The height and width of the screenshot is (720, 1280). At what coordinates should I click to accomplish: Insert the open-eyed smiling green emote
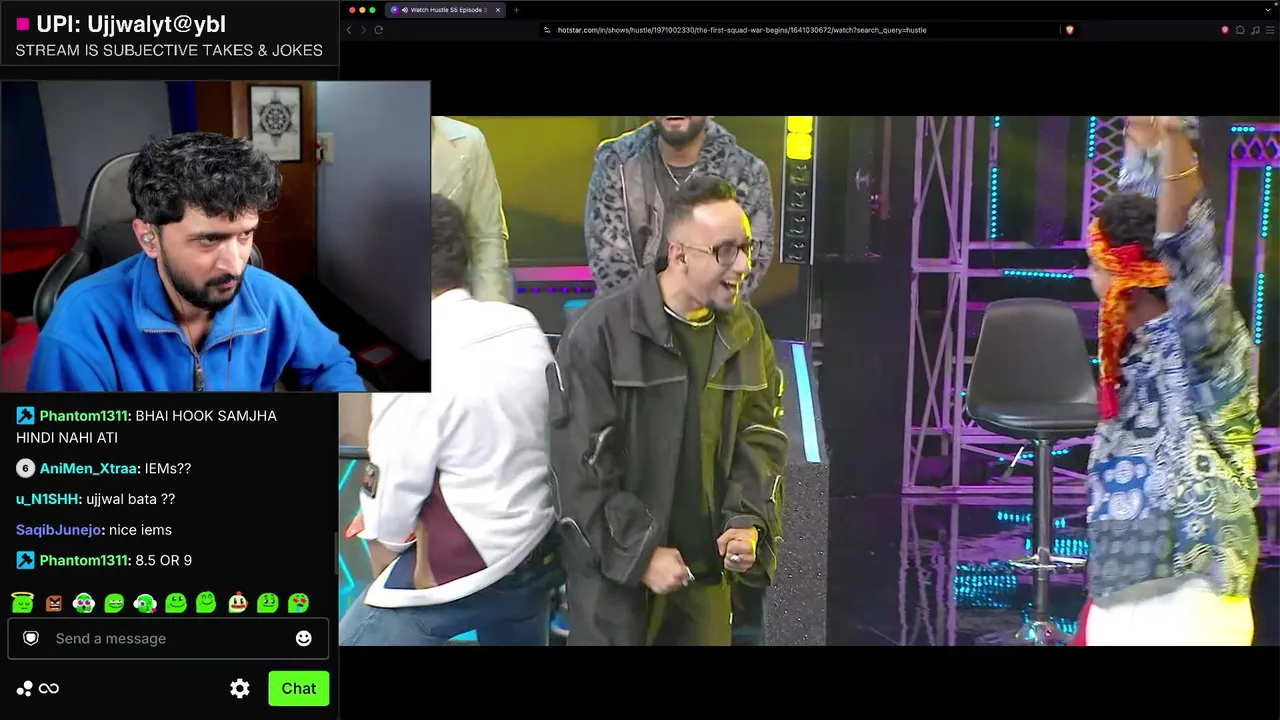[176, 603]
